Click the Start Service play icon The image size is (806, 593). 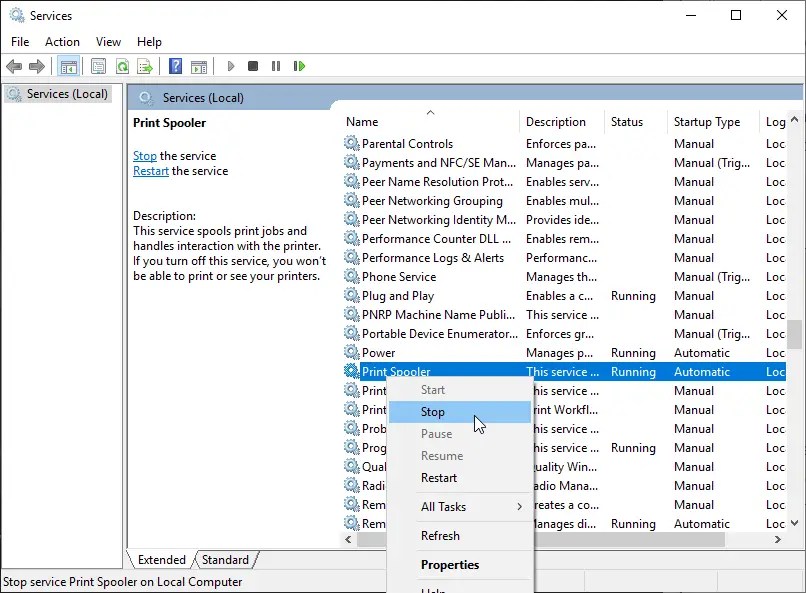(x=231, y=66)
